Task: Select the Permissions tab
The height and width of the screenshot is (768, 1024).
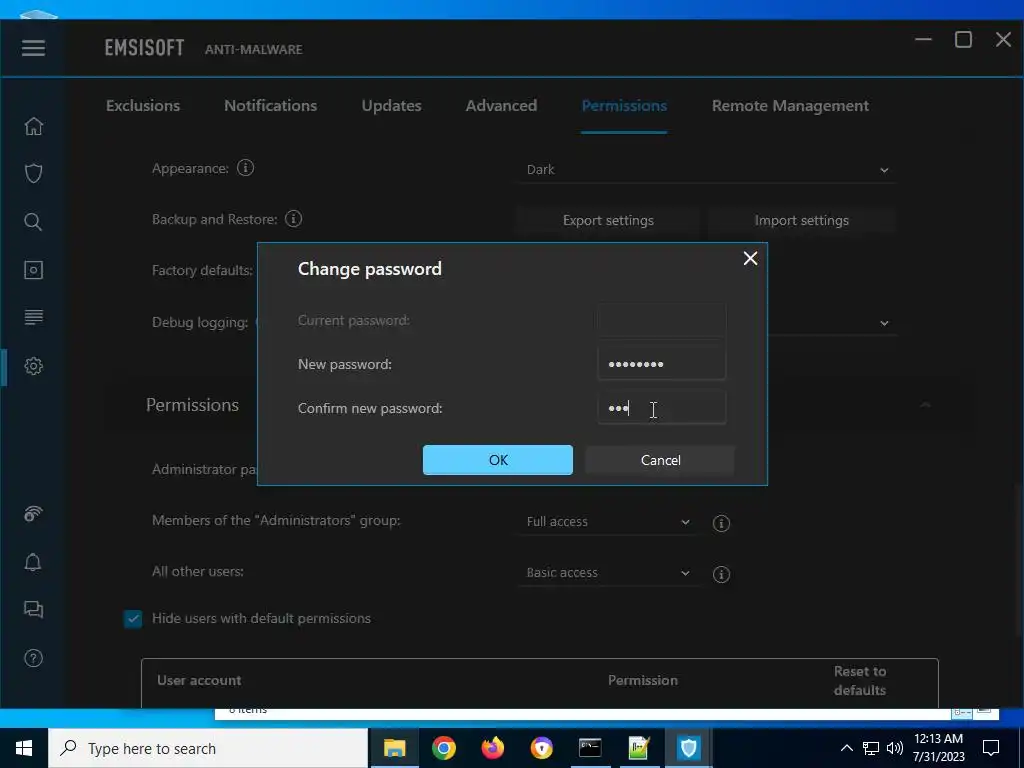Action: (x=624, y=106)
